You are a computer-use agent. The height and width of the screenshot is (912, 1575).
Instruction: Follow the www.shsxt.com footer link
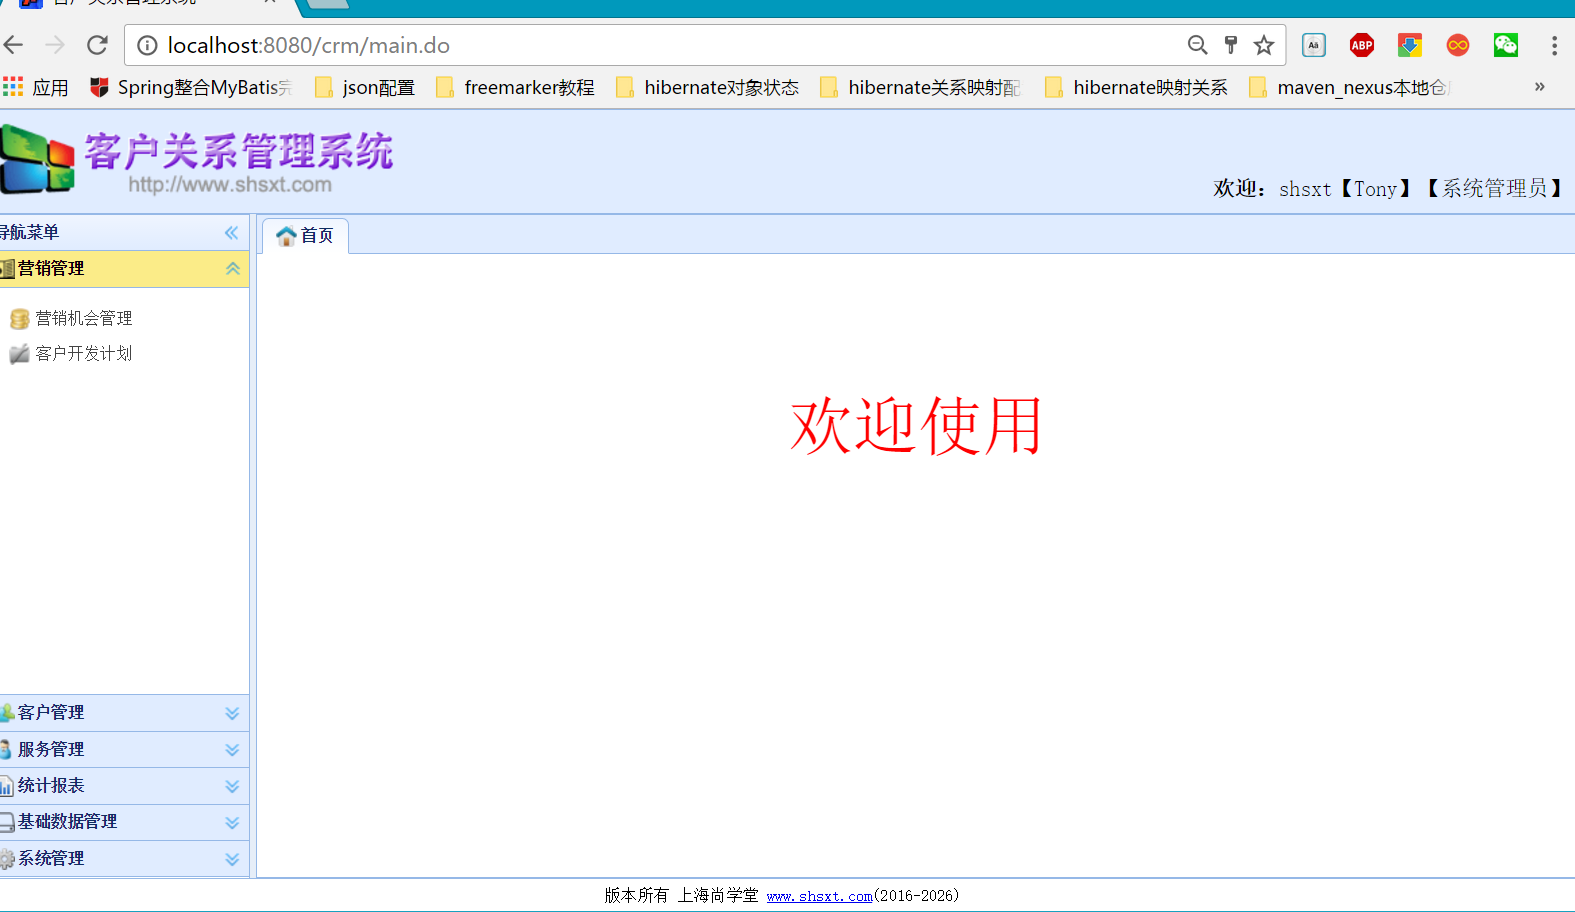click(x=819, y=896)
